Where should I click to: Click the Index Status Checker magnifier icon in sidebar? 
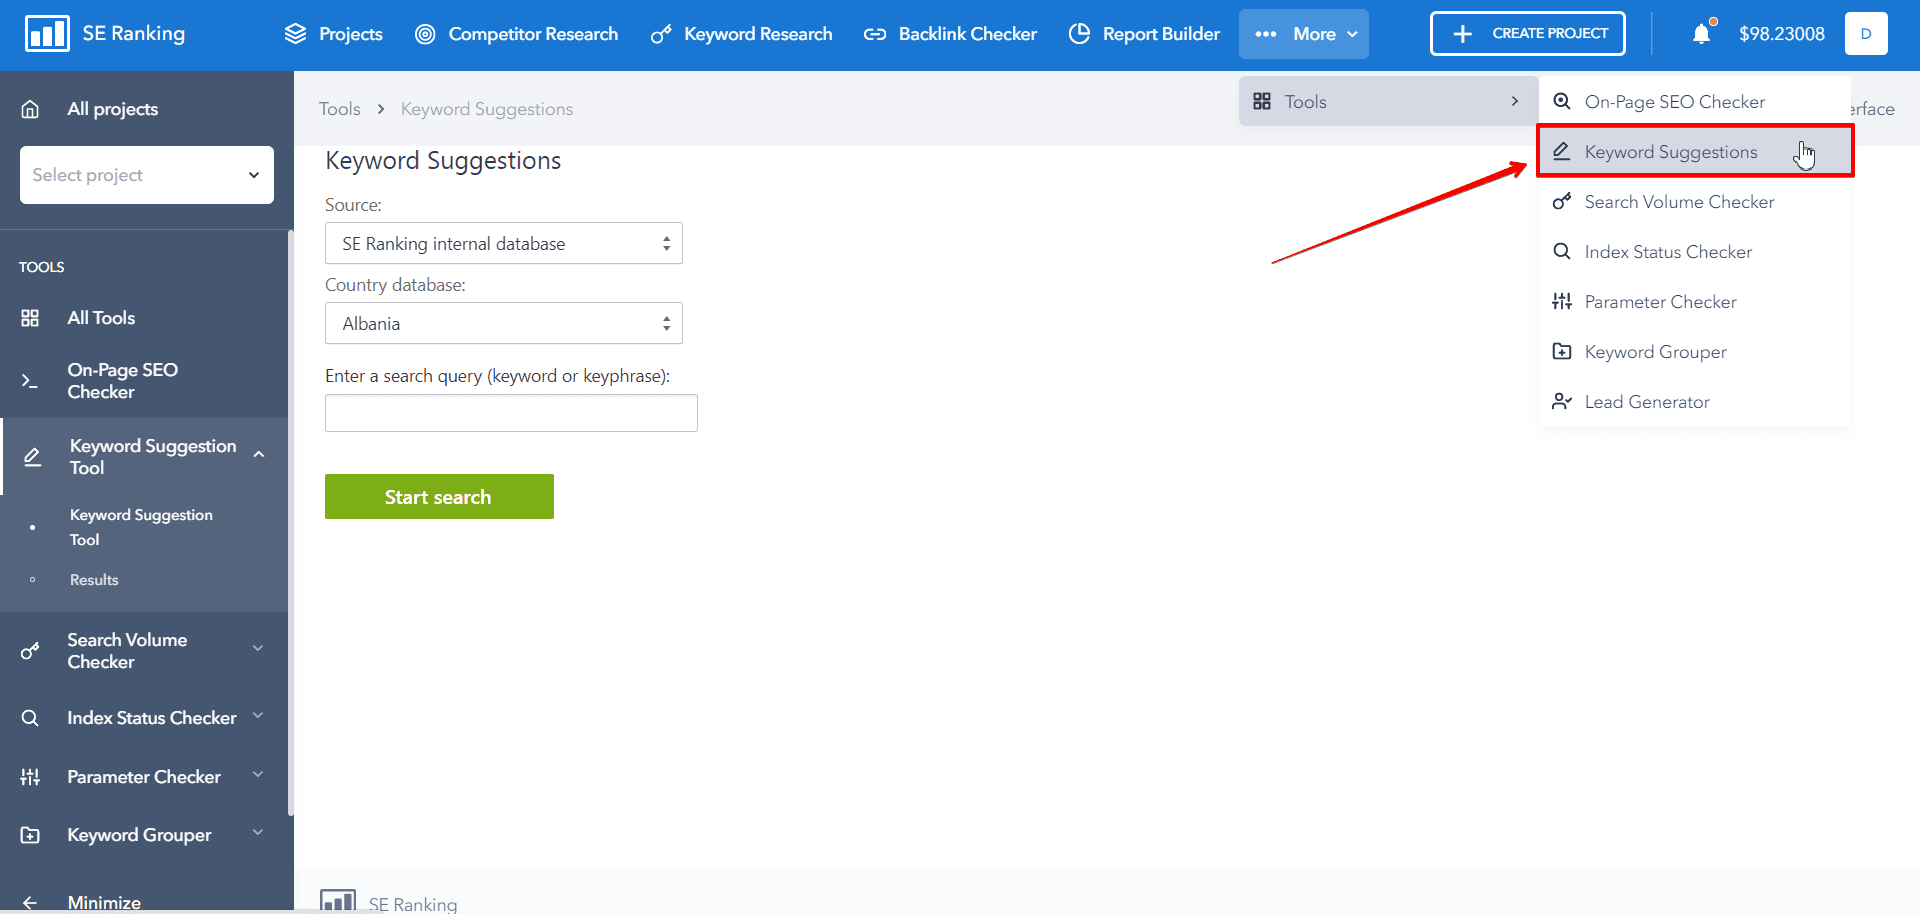[30, 718]
